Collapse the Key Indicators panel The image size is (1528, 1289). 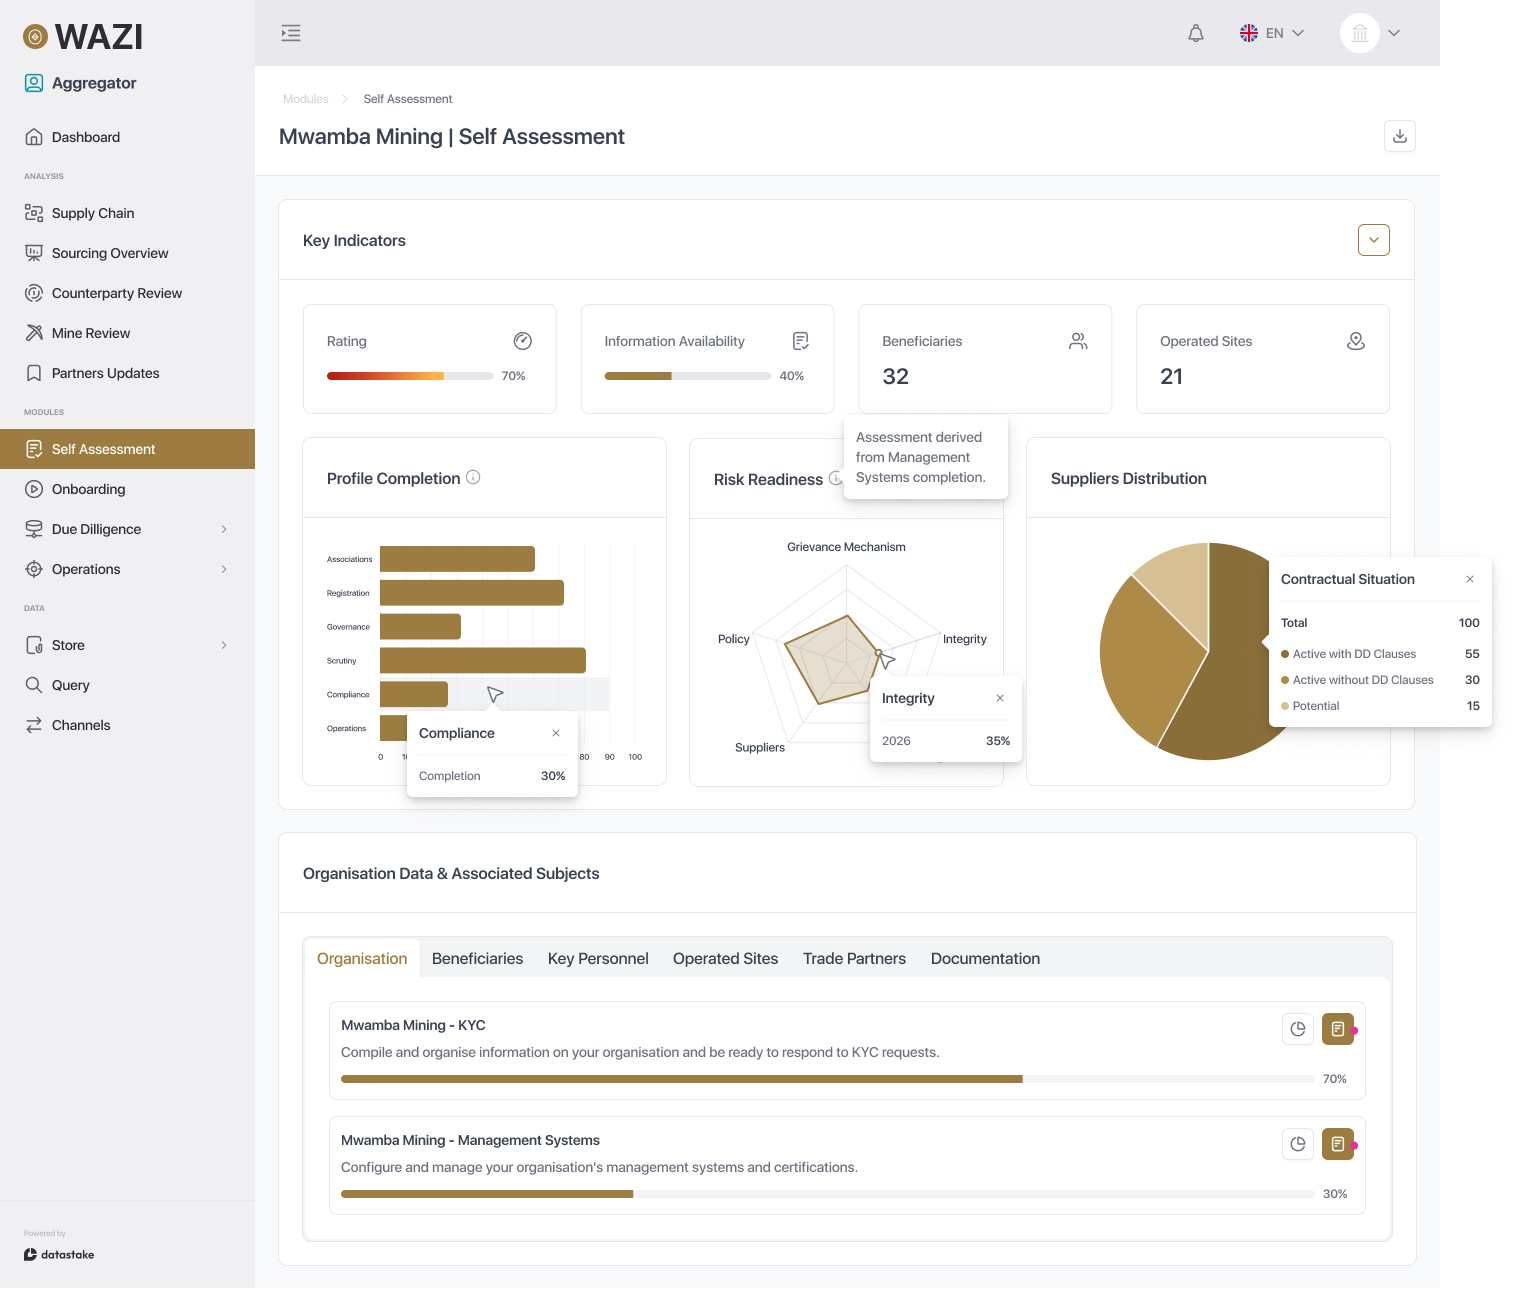[x=1373, y=240]
